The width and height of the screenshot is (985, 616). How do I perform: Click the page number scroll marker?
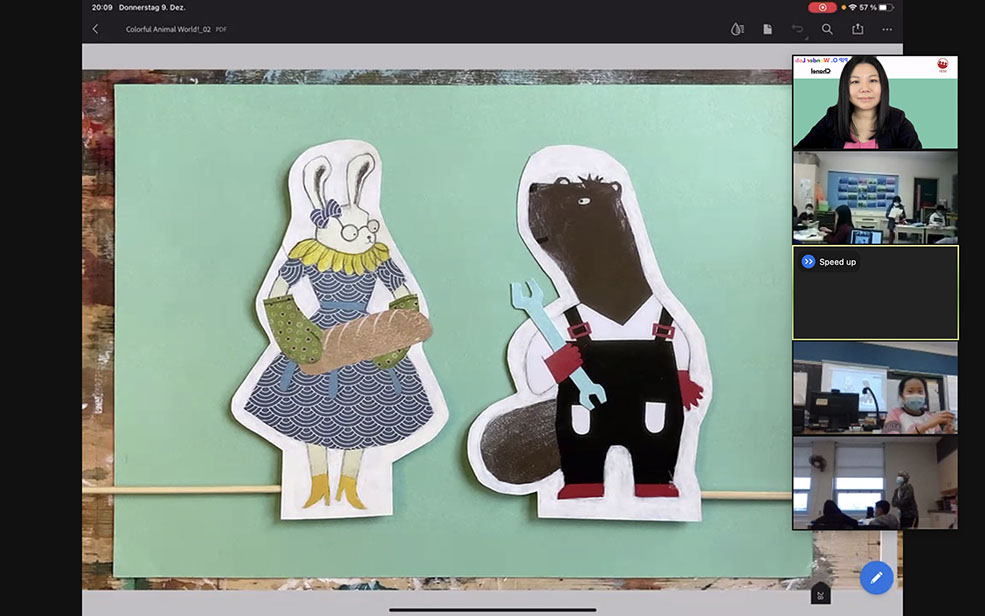pos(820,595)
